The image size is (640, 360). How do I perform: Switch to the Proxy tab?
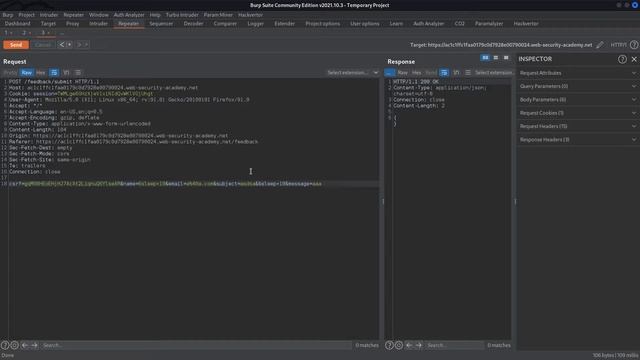[73, 24]
